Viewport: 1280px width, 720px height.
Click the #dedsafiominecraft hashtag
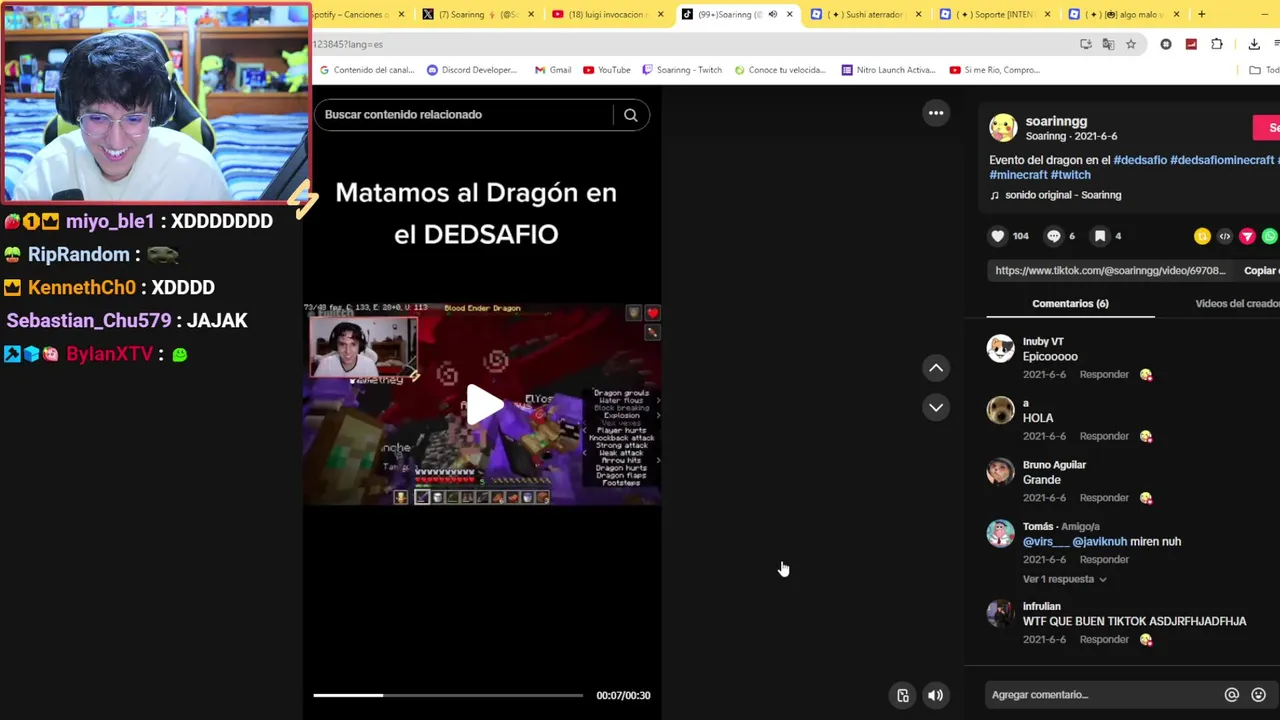click(x=1222, y=160)
